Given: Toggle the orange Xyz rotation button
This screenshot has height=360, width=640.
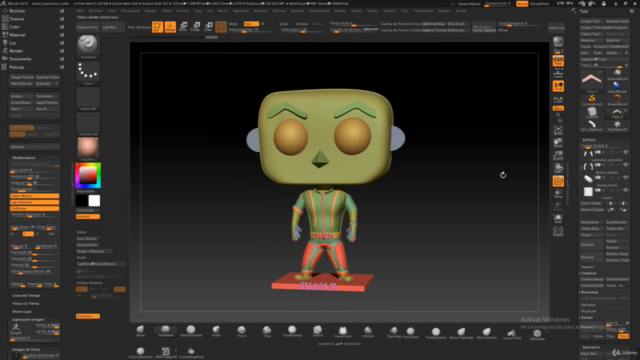Looking at the screenshot, I should pos(558,108).
